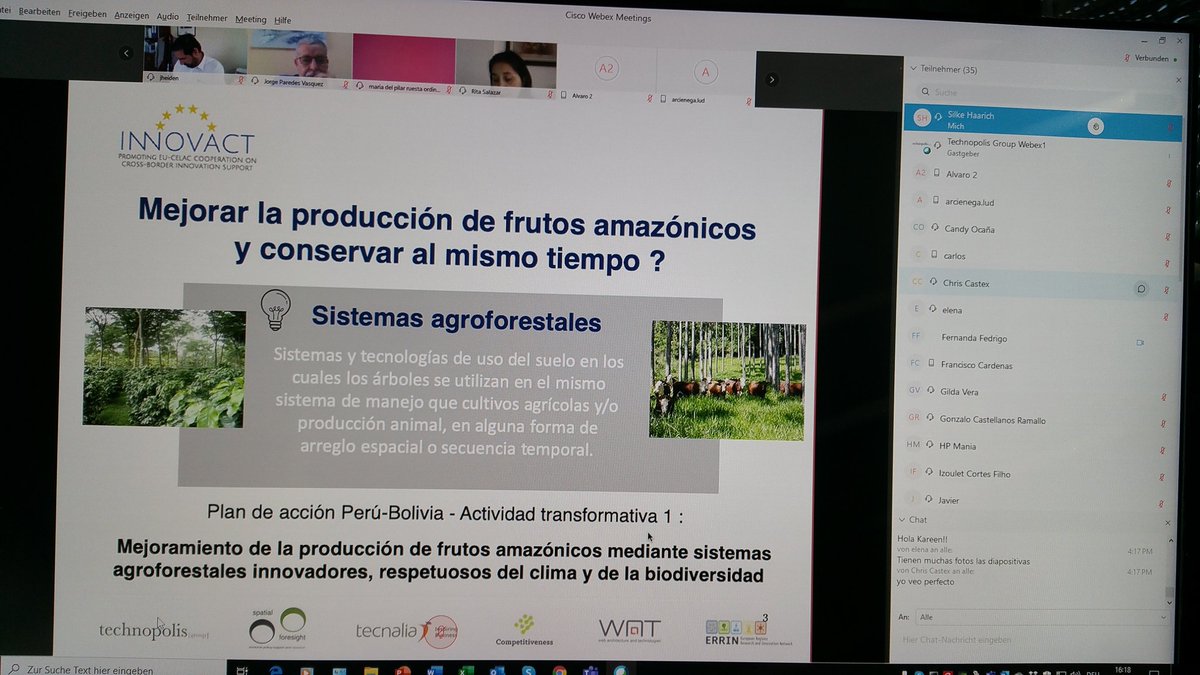Open chat bubble icon for Chris Castex
Image resolution: width=1200 pixels, height=675 pixels.
[1140, 288]
